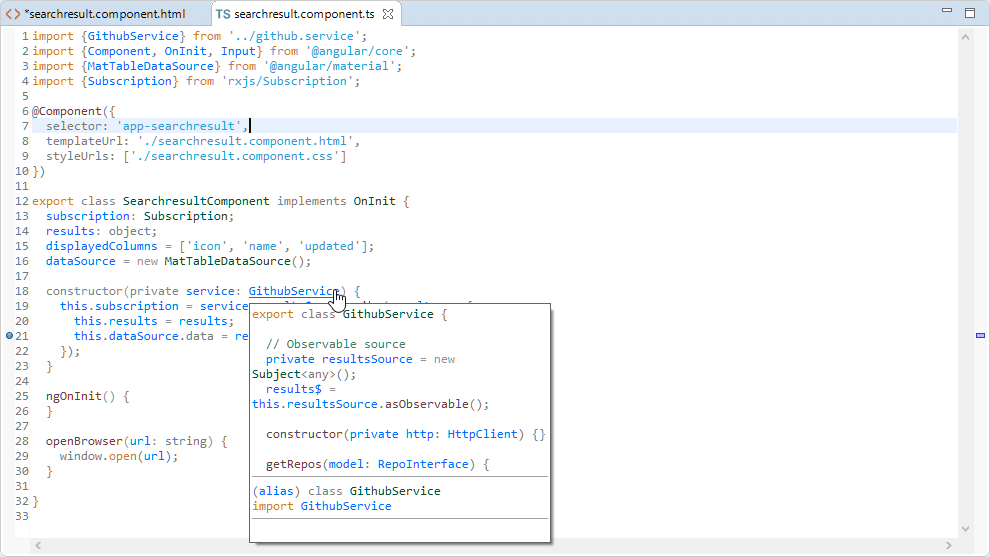Click the horizontal scrollbar left arrow
This screenshot has height=557, width=990.
click(x=38, y=545)
